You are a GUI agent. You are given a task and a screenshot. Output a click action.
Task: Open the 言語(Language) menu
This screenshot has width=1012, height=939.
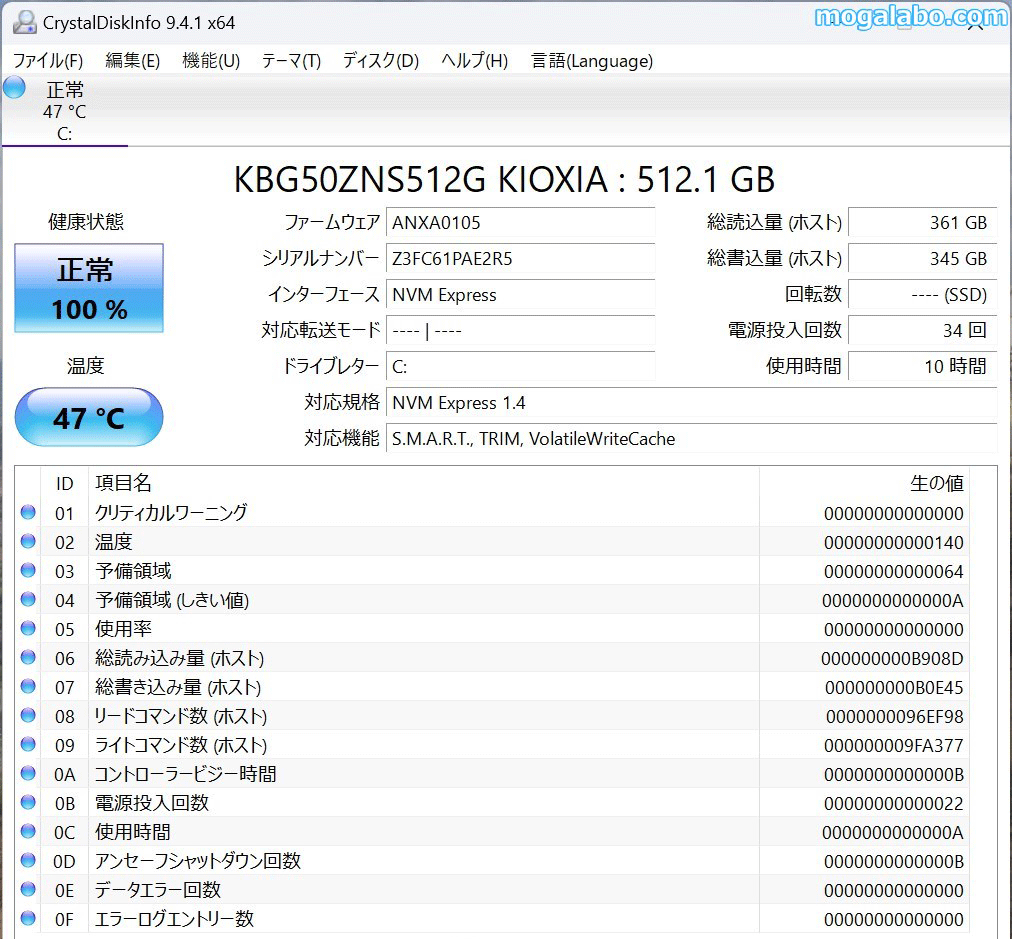(x=592, y=61)
